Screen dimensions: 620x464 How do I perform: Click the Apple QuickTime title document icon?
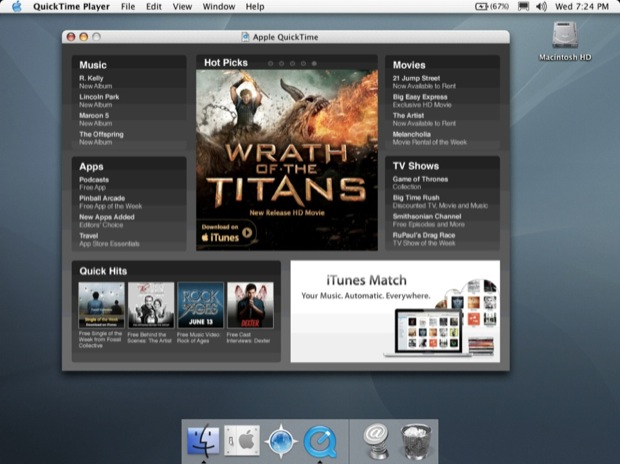[245, 37]
